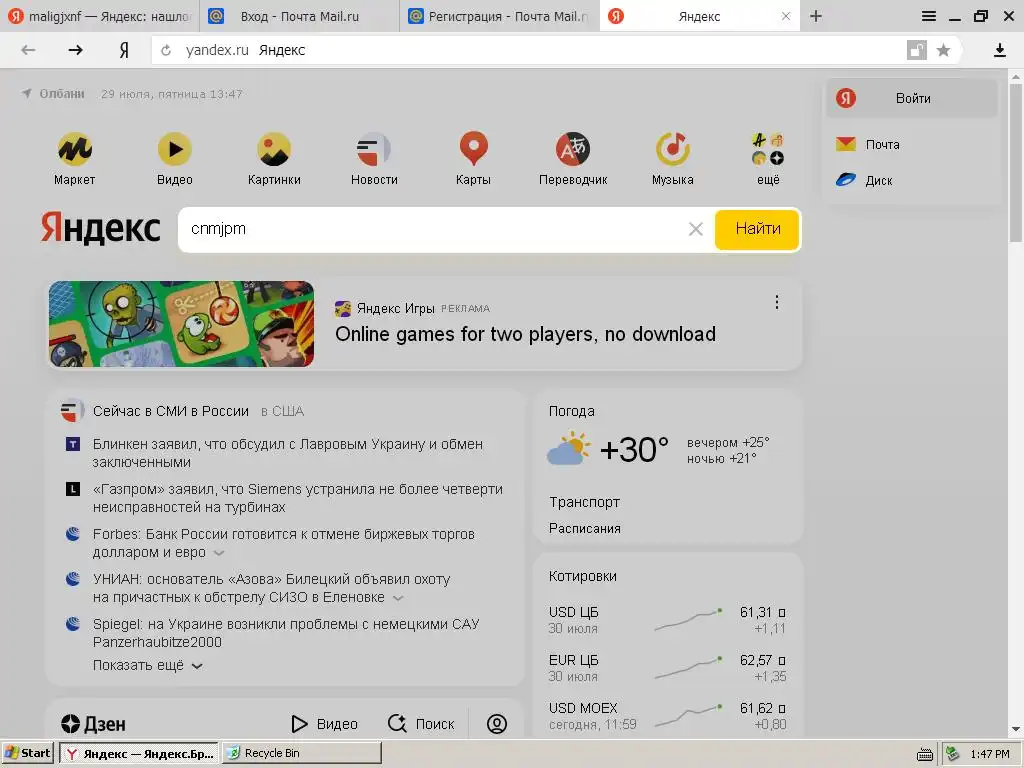Open the Переводчик service icon
The height and width of the screenshot is (768, 1024).
tap(573, 150)
